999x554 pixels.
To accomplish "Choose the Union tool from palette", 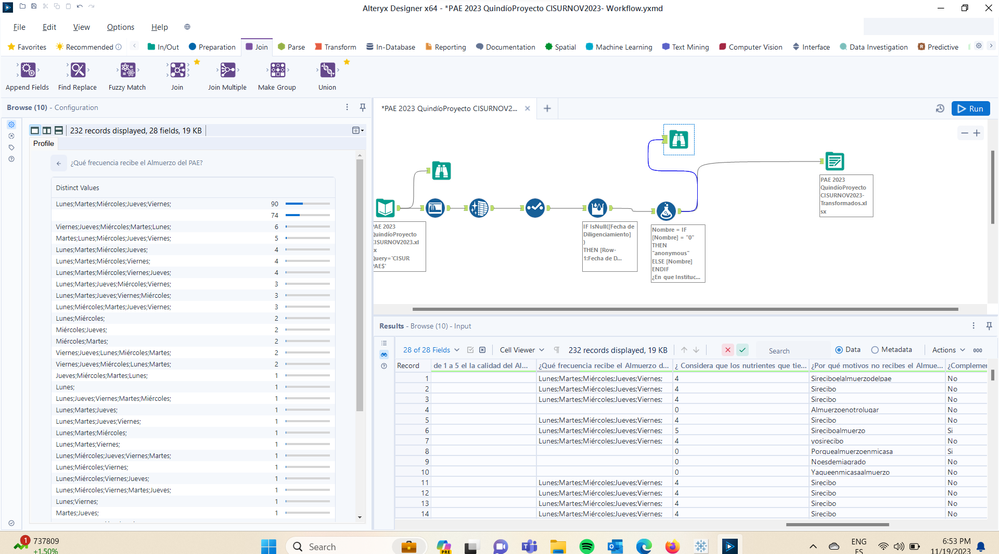I will click(x=327, y=75).
